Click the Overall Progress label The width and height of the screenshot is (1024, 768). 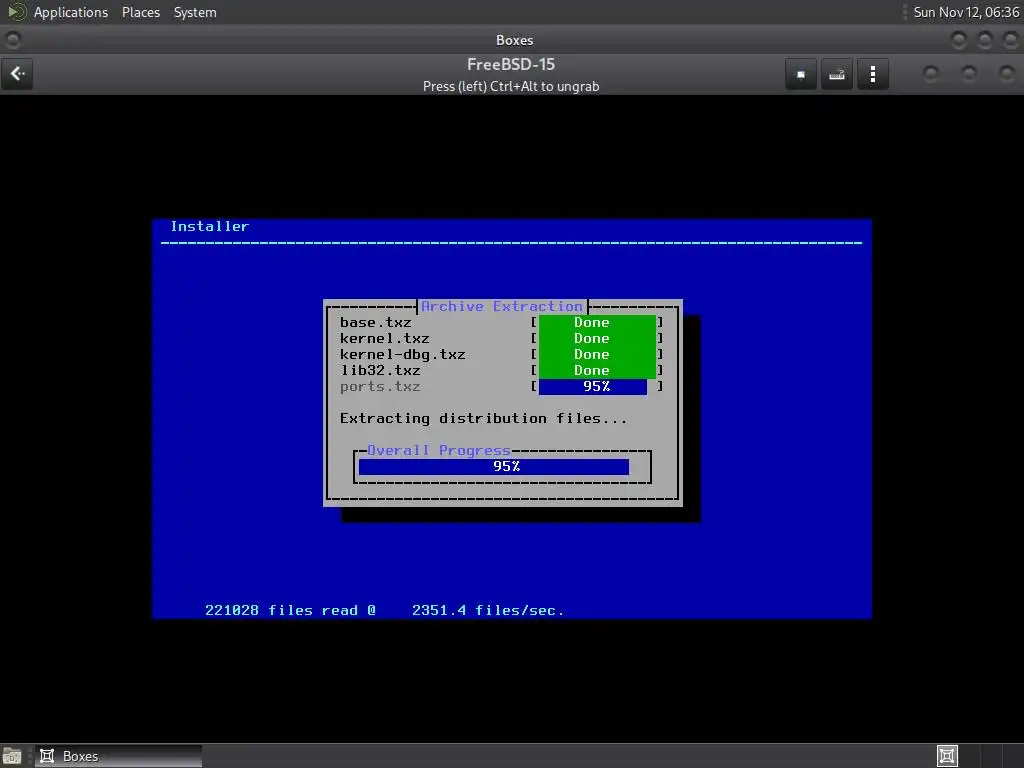(439, 451)
